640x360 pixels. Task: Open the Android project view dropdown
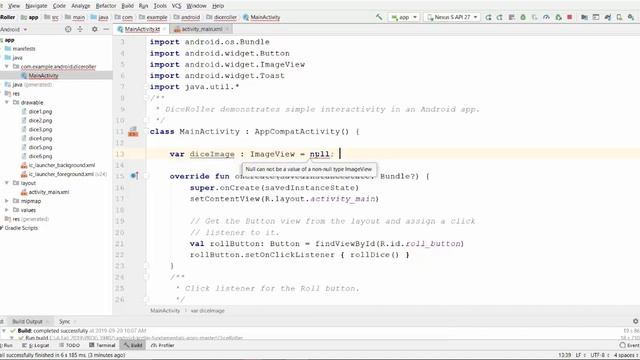point(13,29)
